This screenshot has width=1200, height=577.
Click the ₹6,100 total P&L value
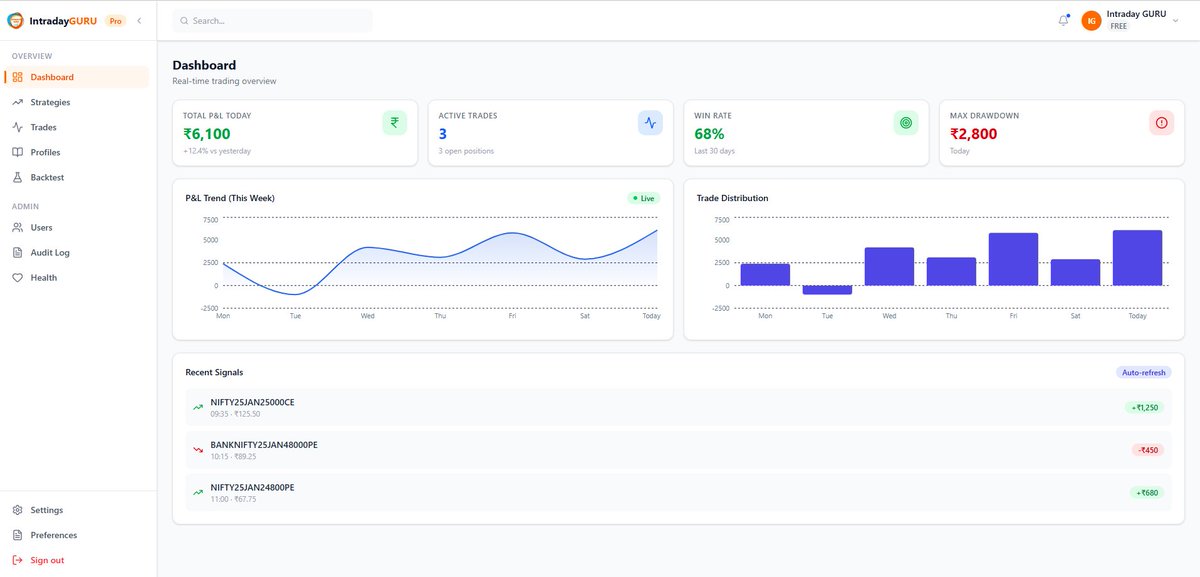pos(207,133)
